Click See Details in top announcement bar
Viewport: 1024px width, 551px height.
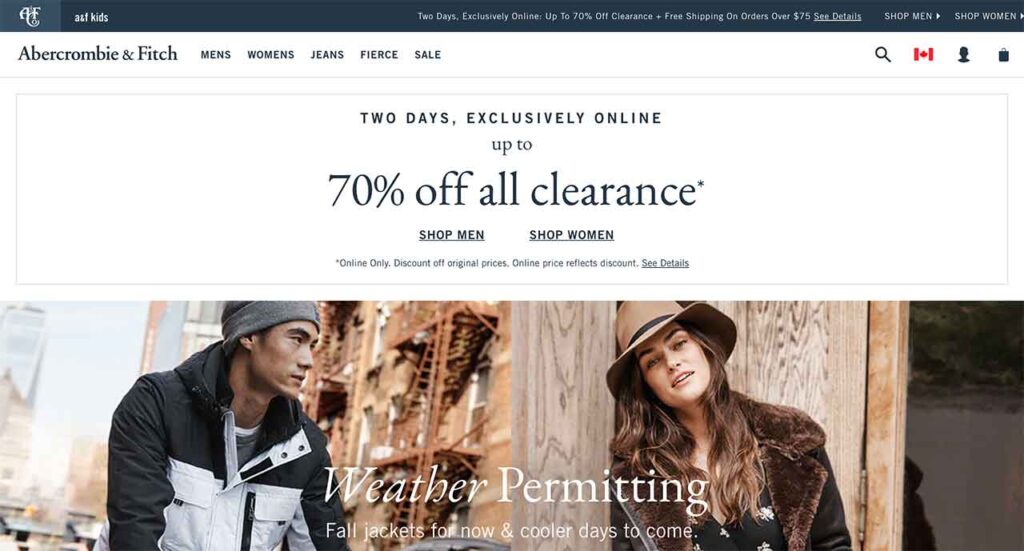coord(837,16)
